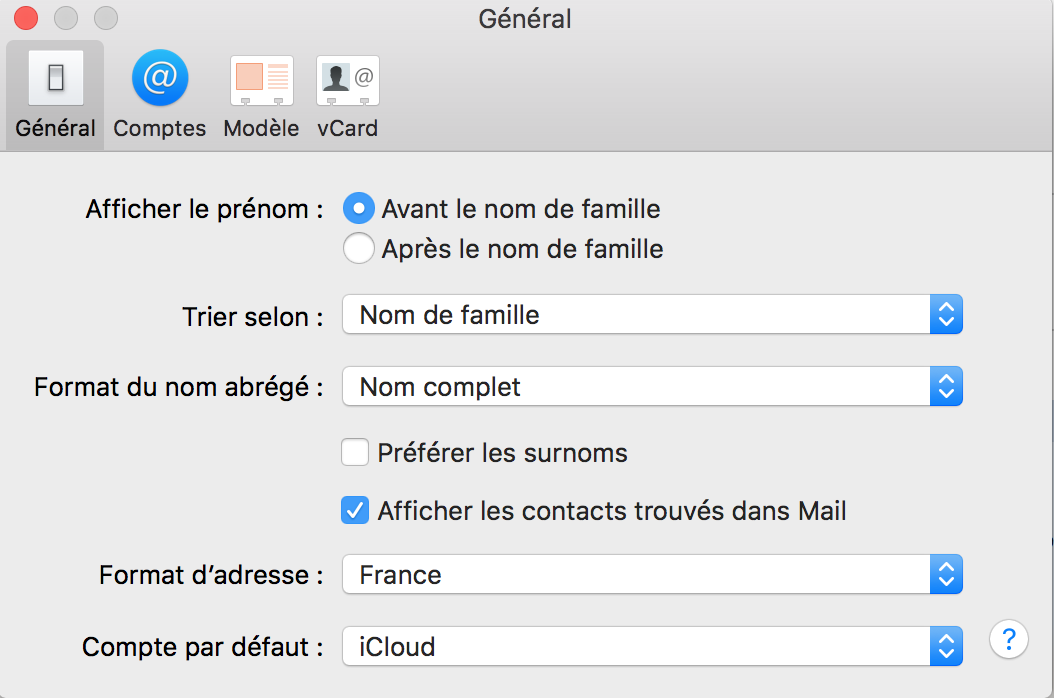The image size is (1054, 698).
Task: Click the red close window button
Action: [26, 18]
